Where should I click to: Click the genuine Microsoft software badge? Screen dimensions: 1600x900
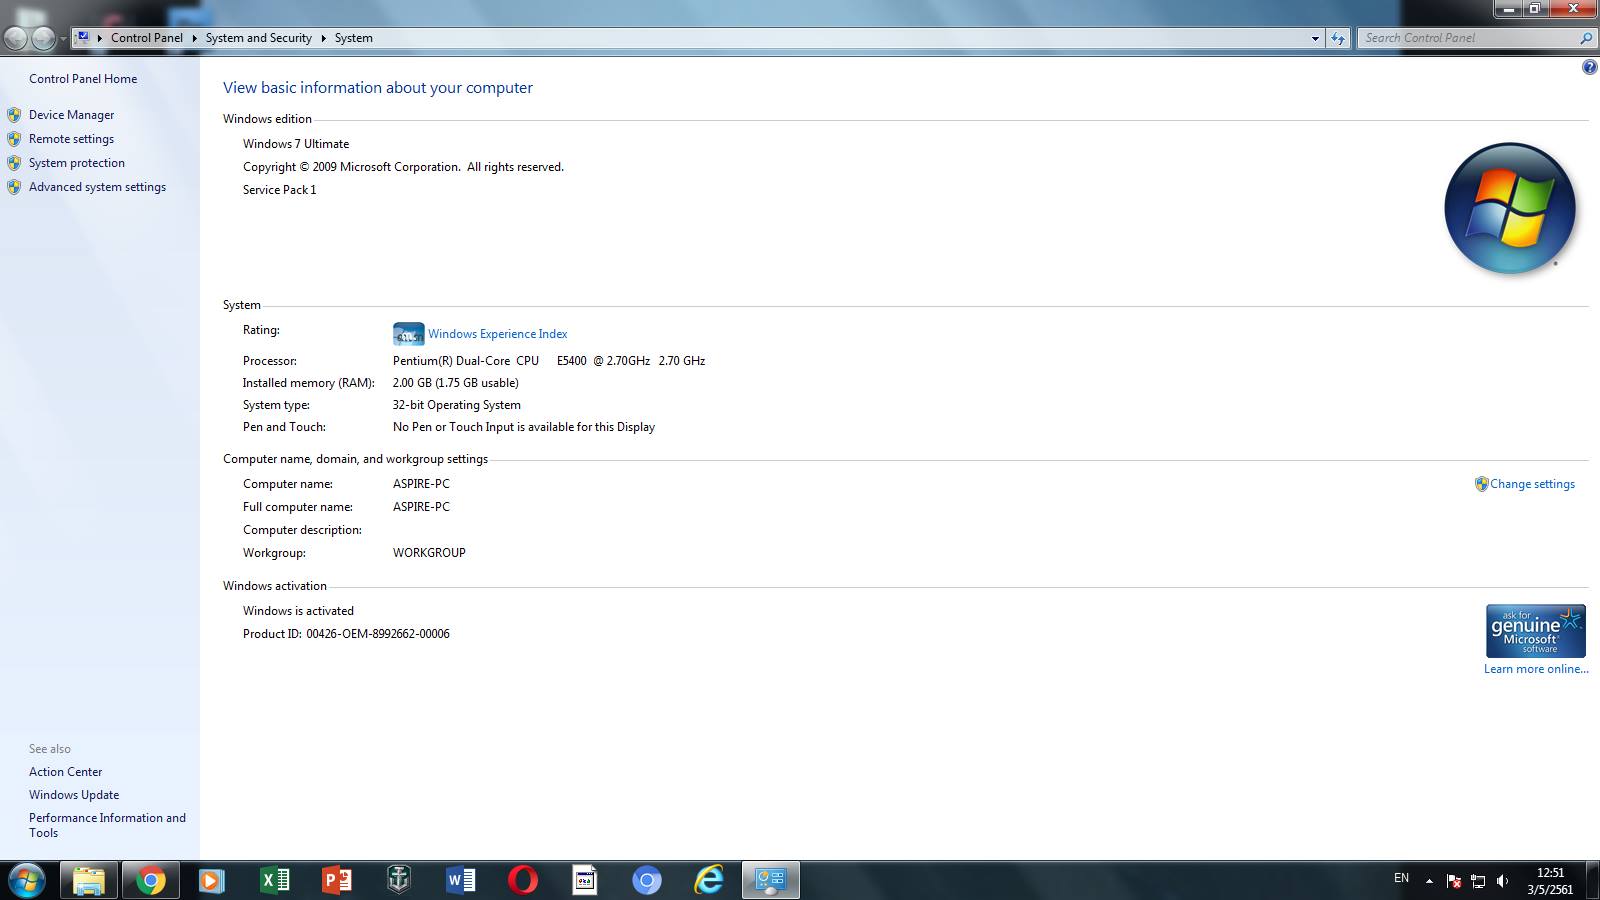tap(1535, 631)
